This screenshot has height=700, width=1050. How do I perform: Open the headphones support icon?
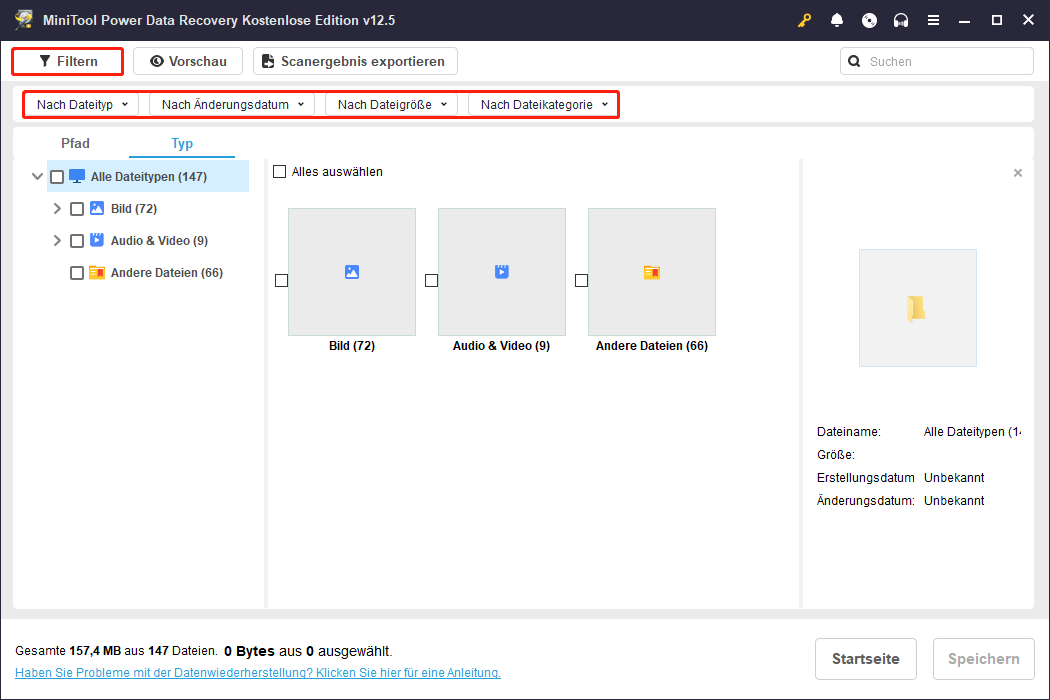click(x=901, y=20)
